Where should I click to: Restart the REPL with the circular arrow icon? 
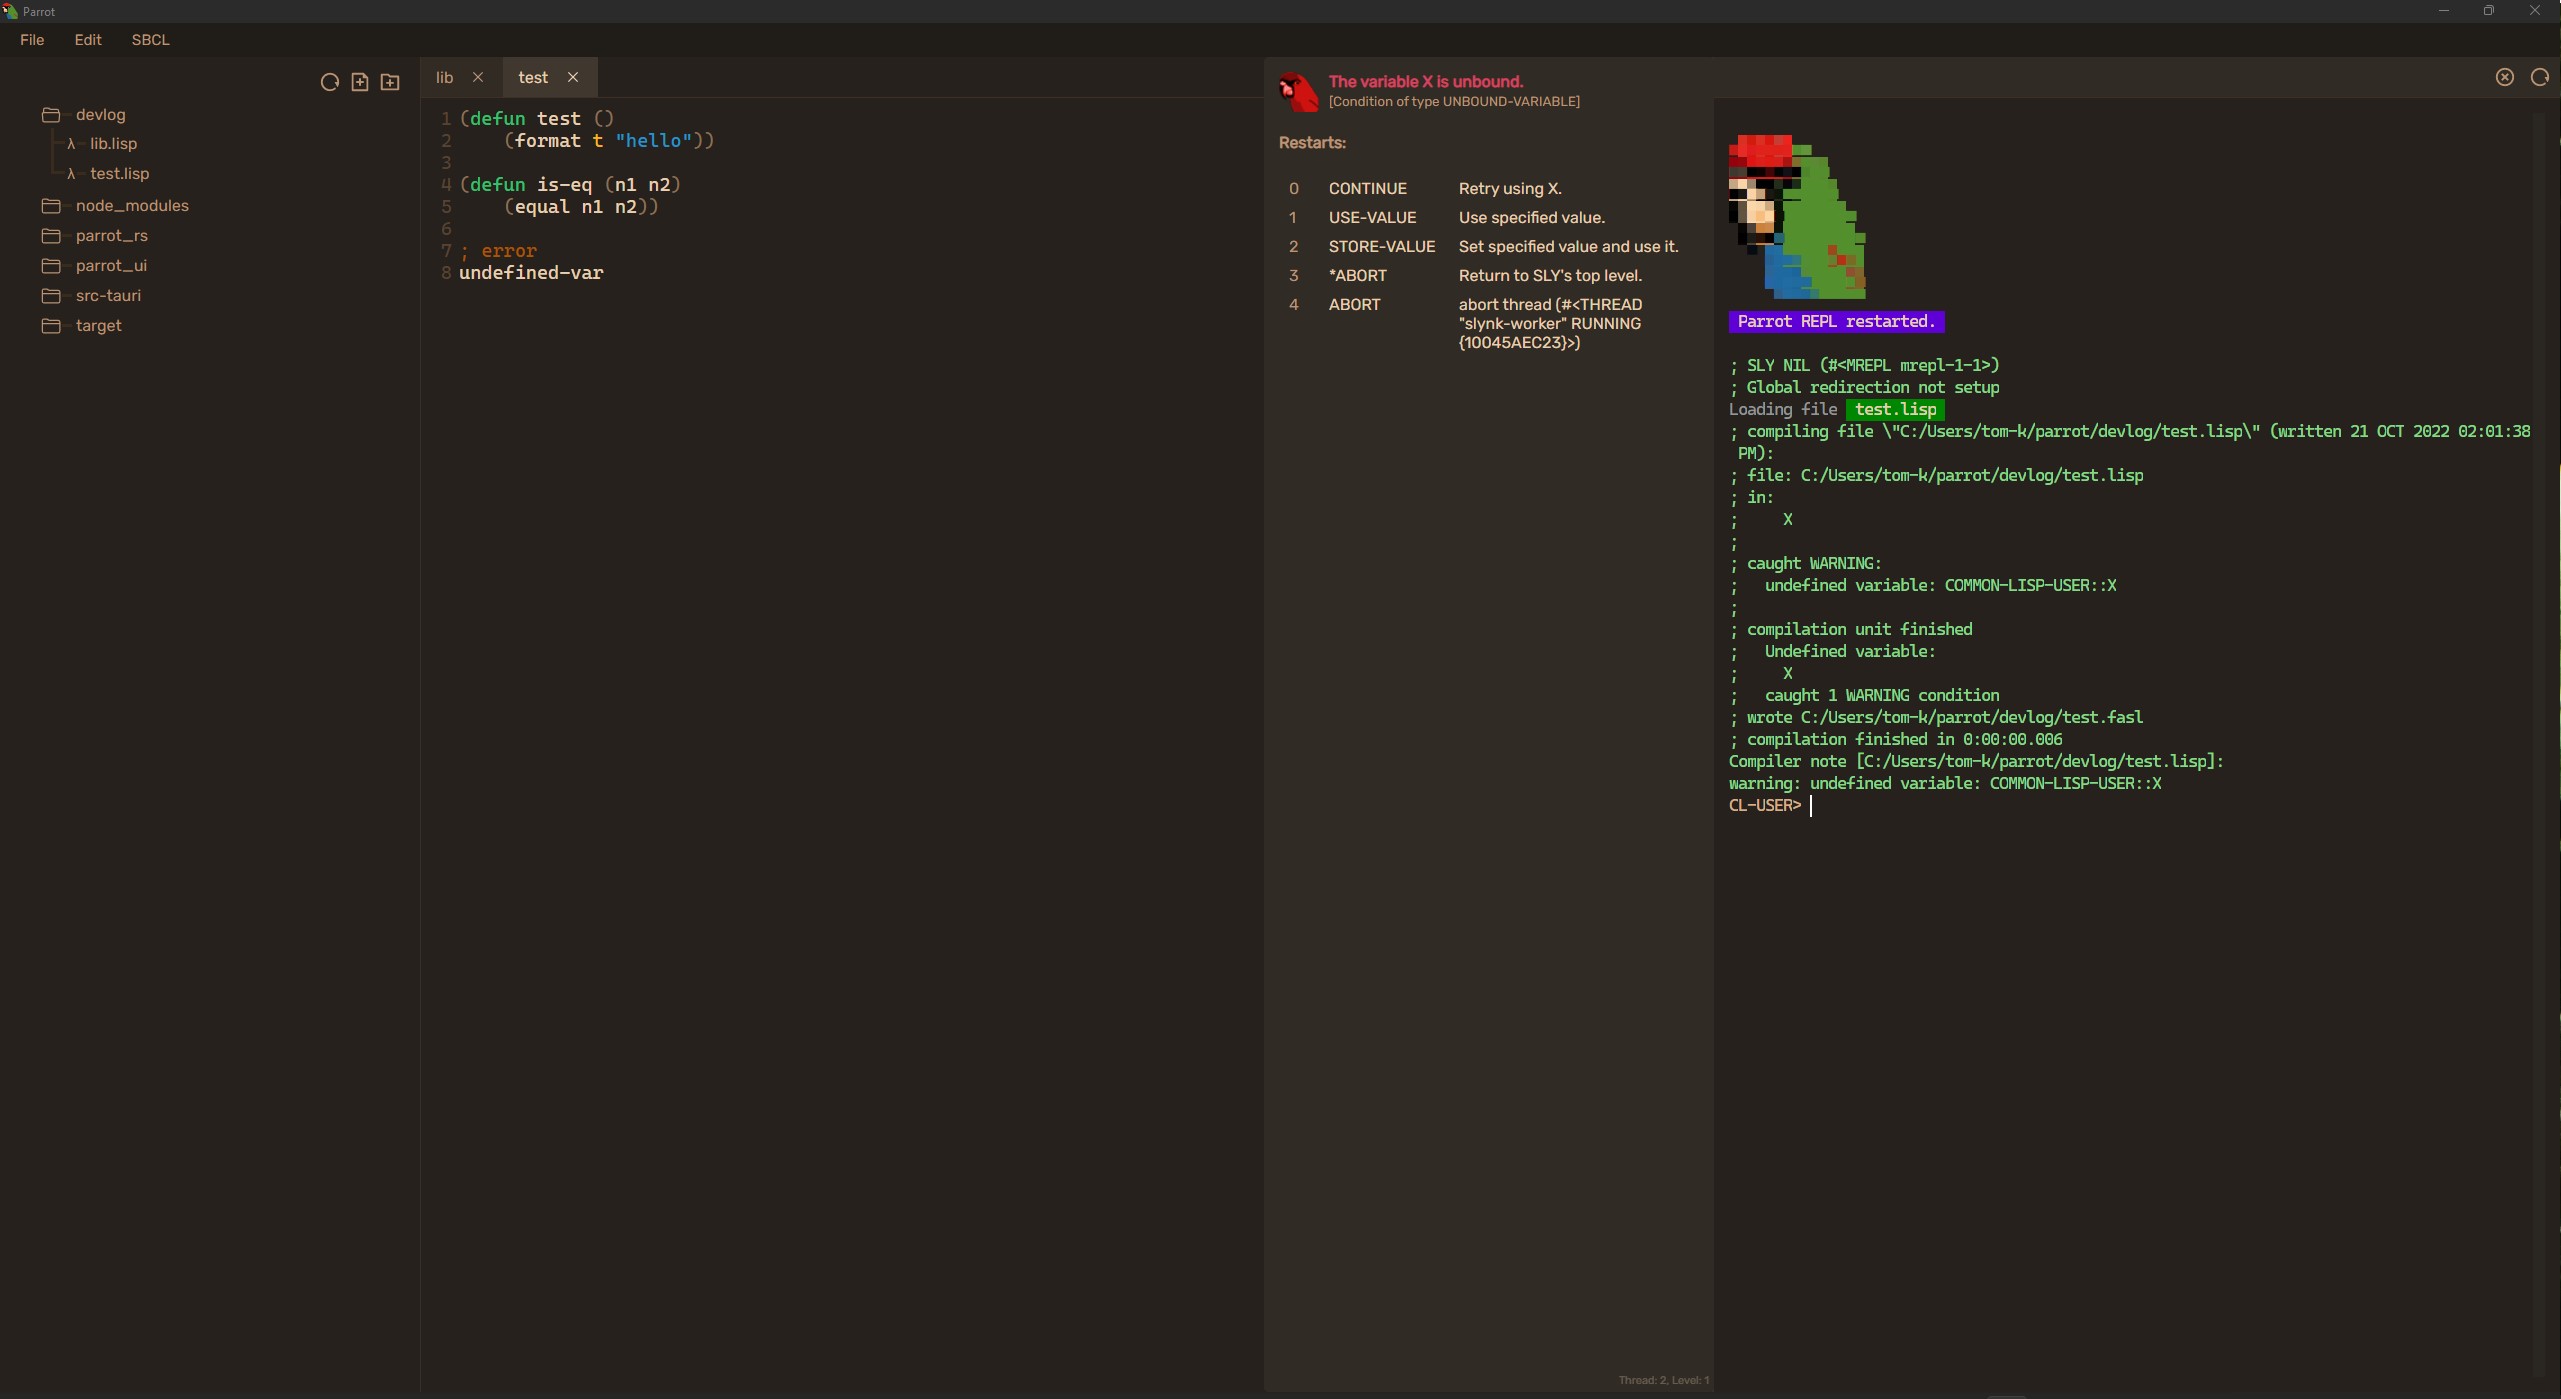[x=2539, y=78]
